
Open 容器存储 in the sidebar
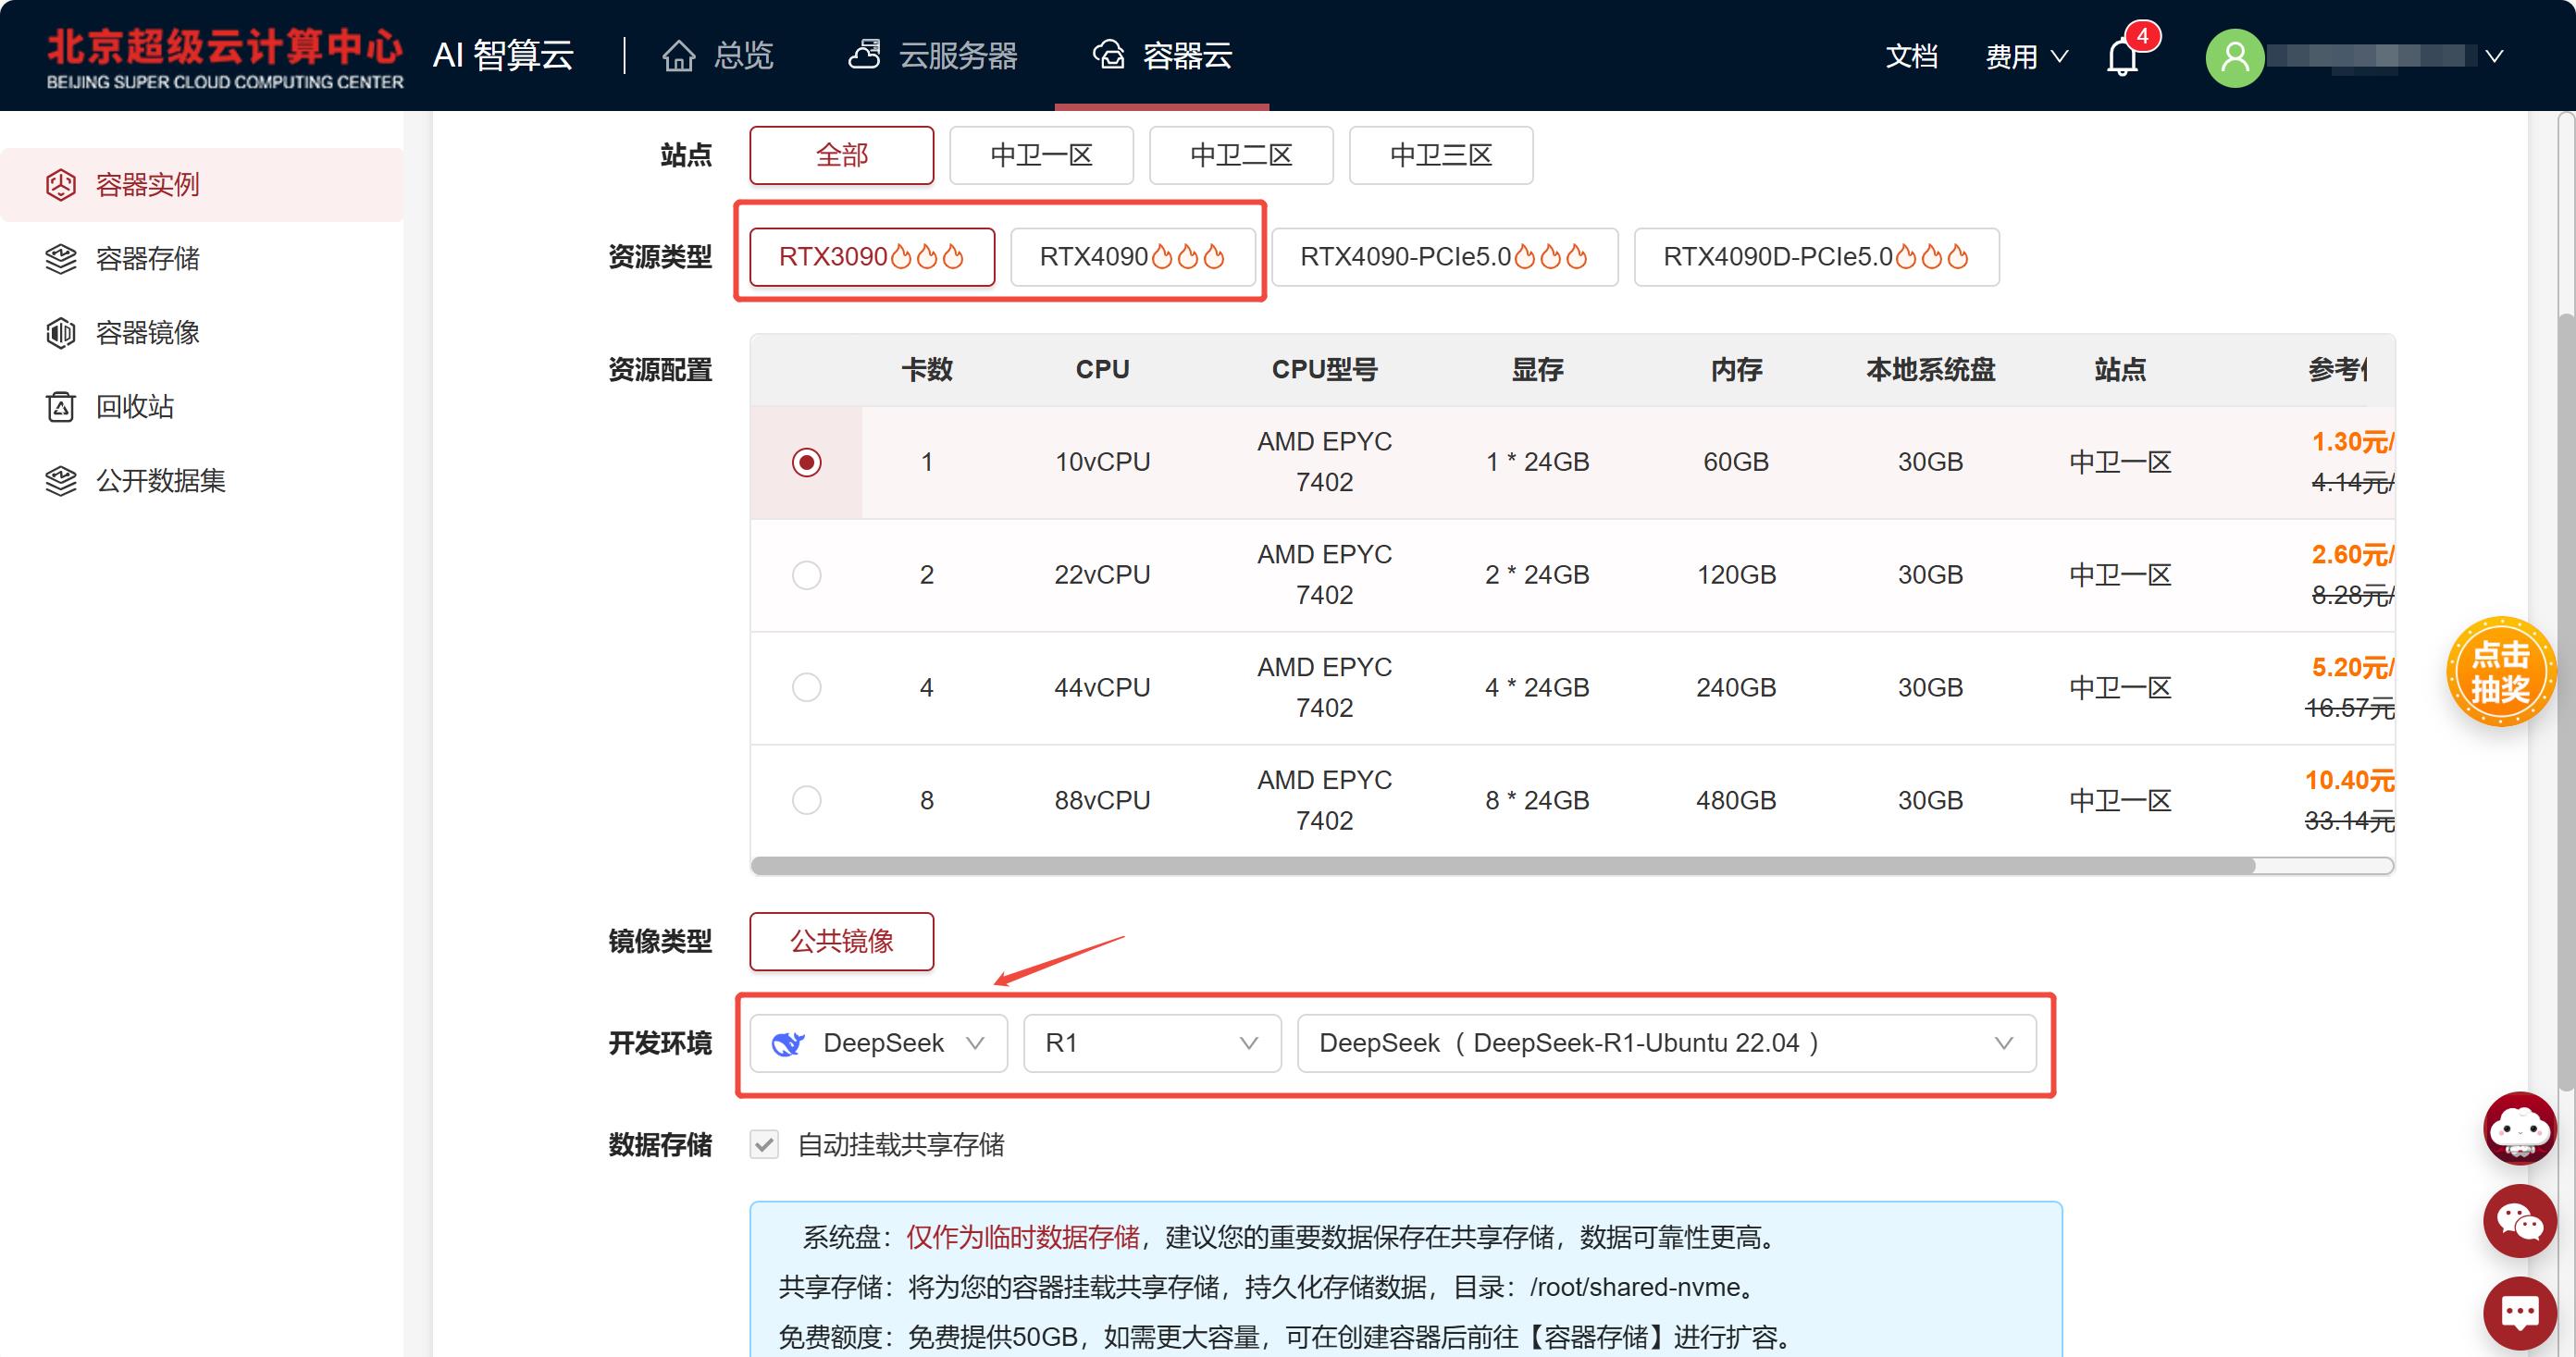coord(203,259)
